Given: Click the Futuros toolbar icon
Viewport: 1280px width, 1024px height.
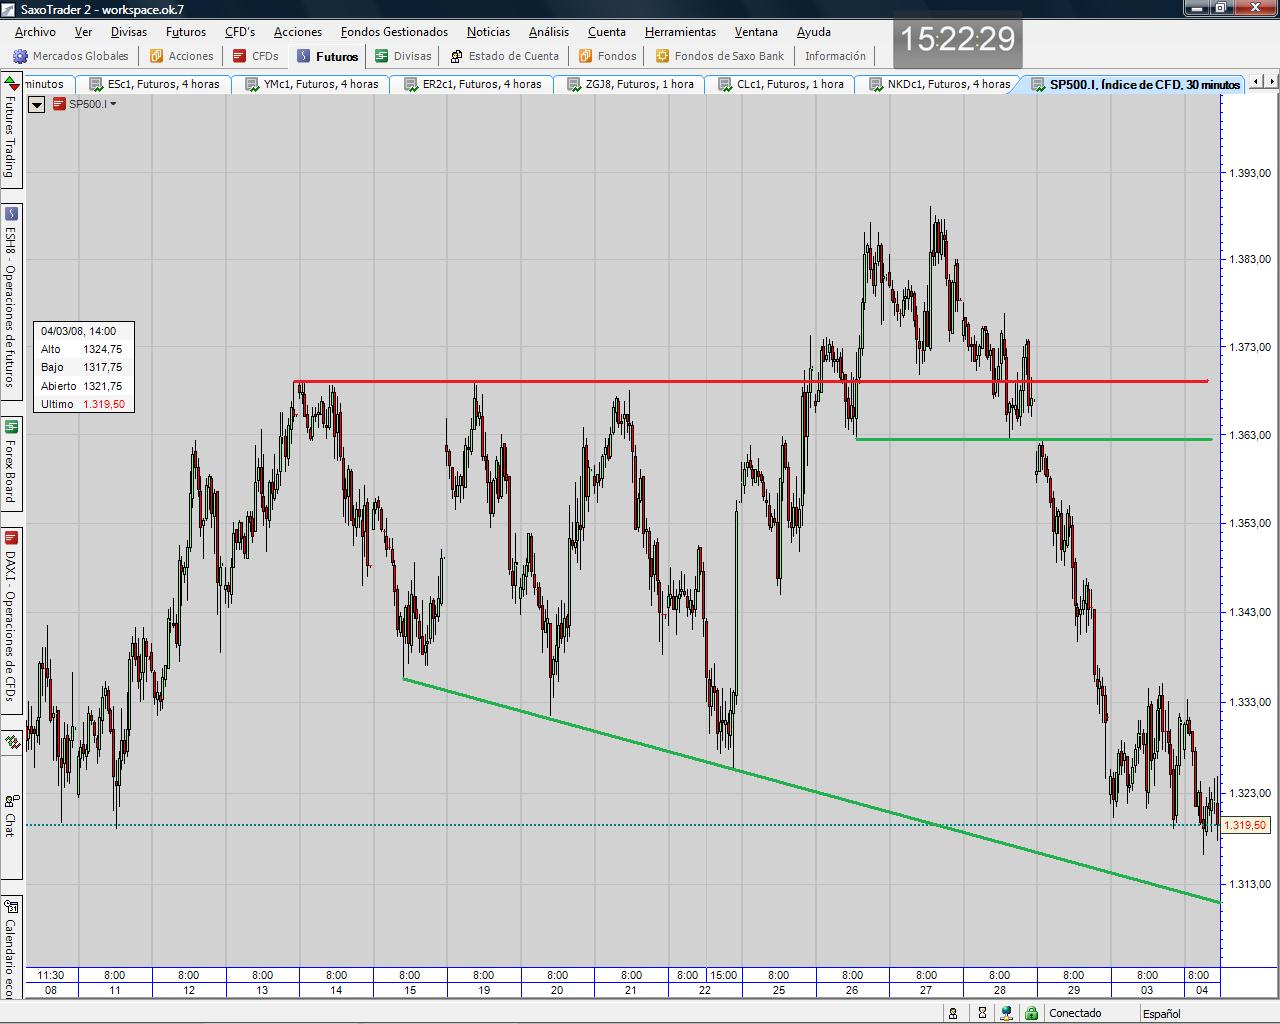Looking at the screenshot, I should coord(304,56).
